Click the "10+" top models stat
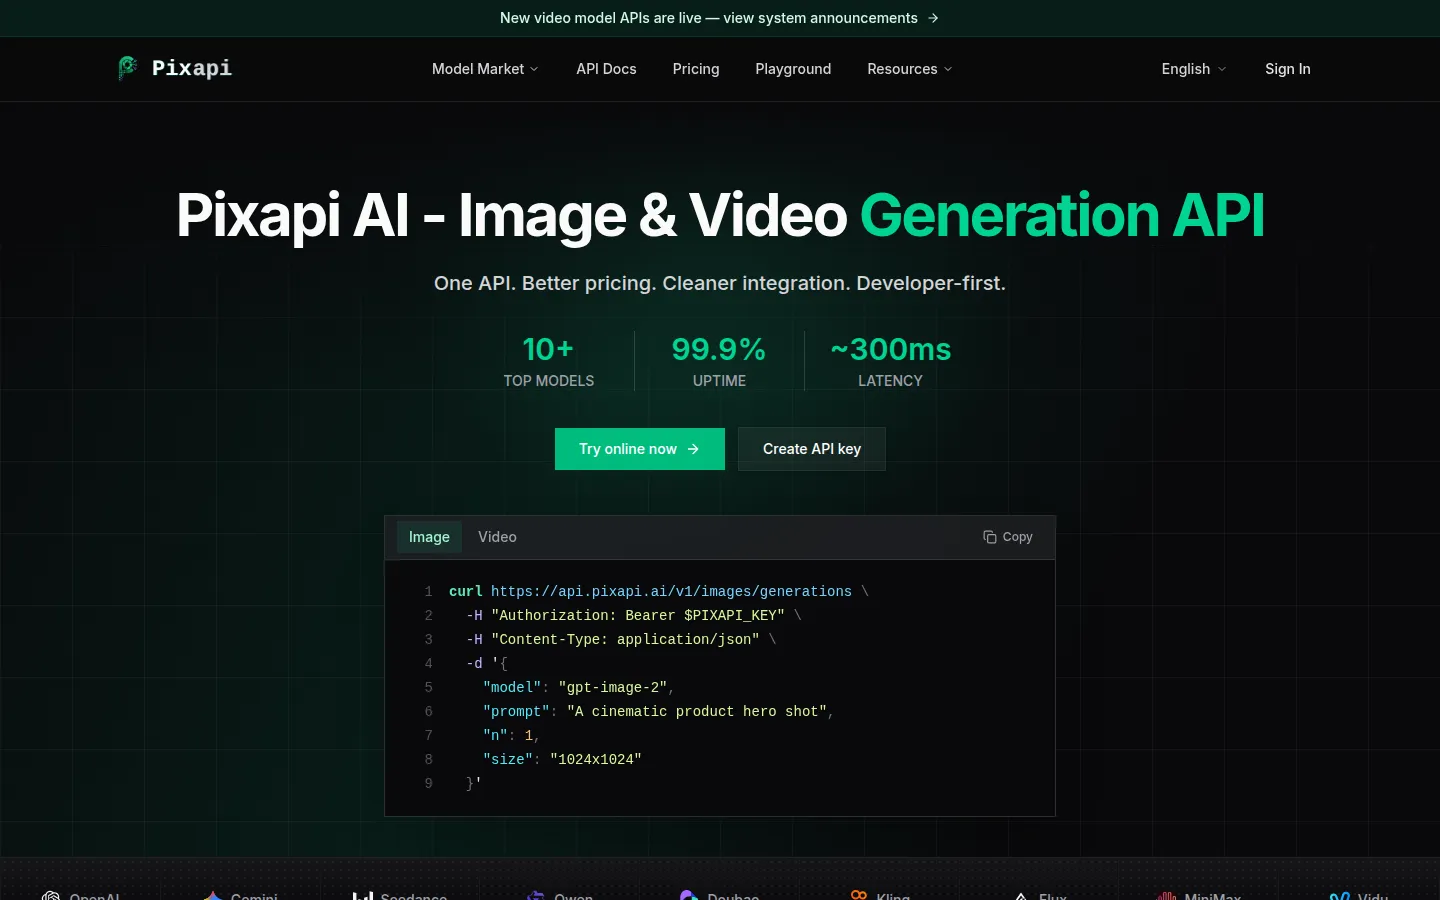 [548, 349]
